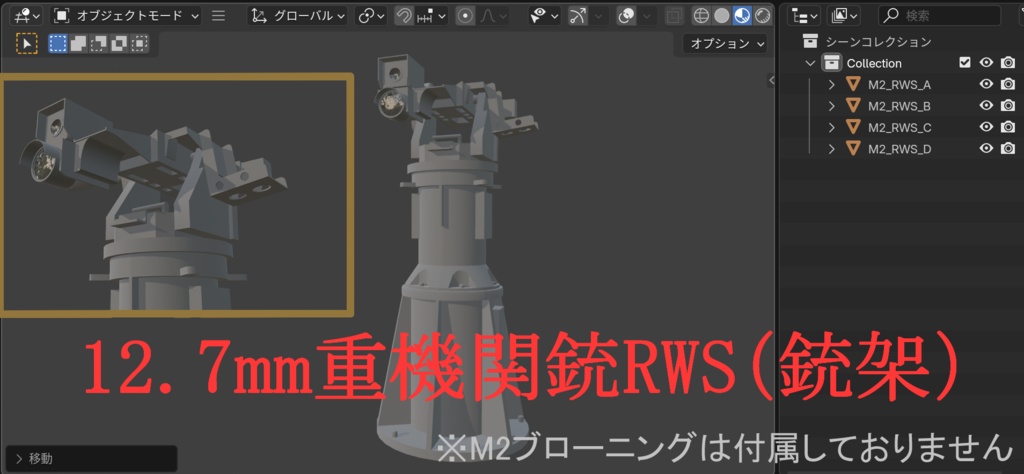Screen dimensions: 1024x474
Task: Click the M2_RWS_C mesh object icon
Action: pos(853,127)
